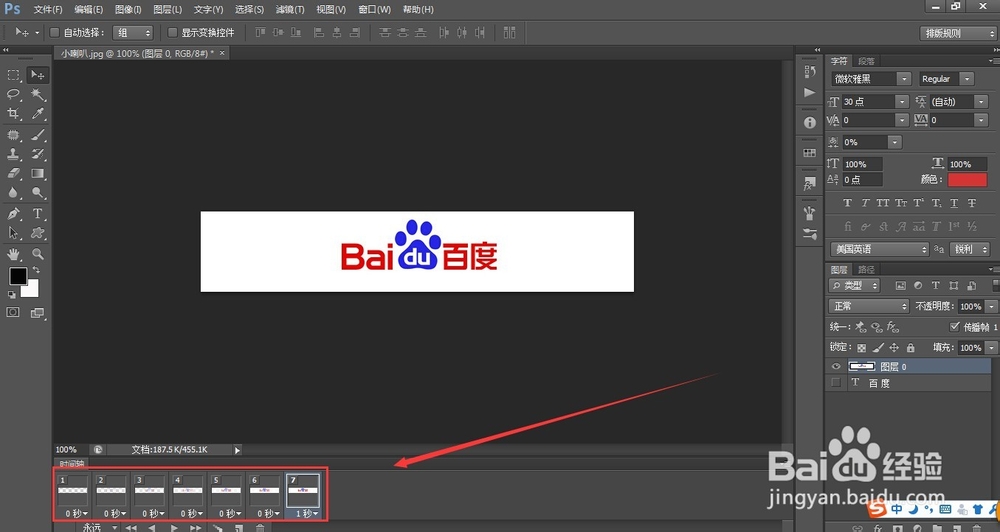1000x532 pixels.
Task: Toggle faux italic text style
Action: pyautogui.click(x=865, y=203)
